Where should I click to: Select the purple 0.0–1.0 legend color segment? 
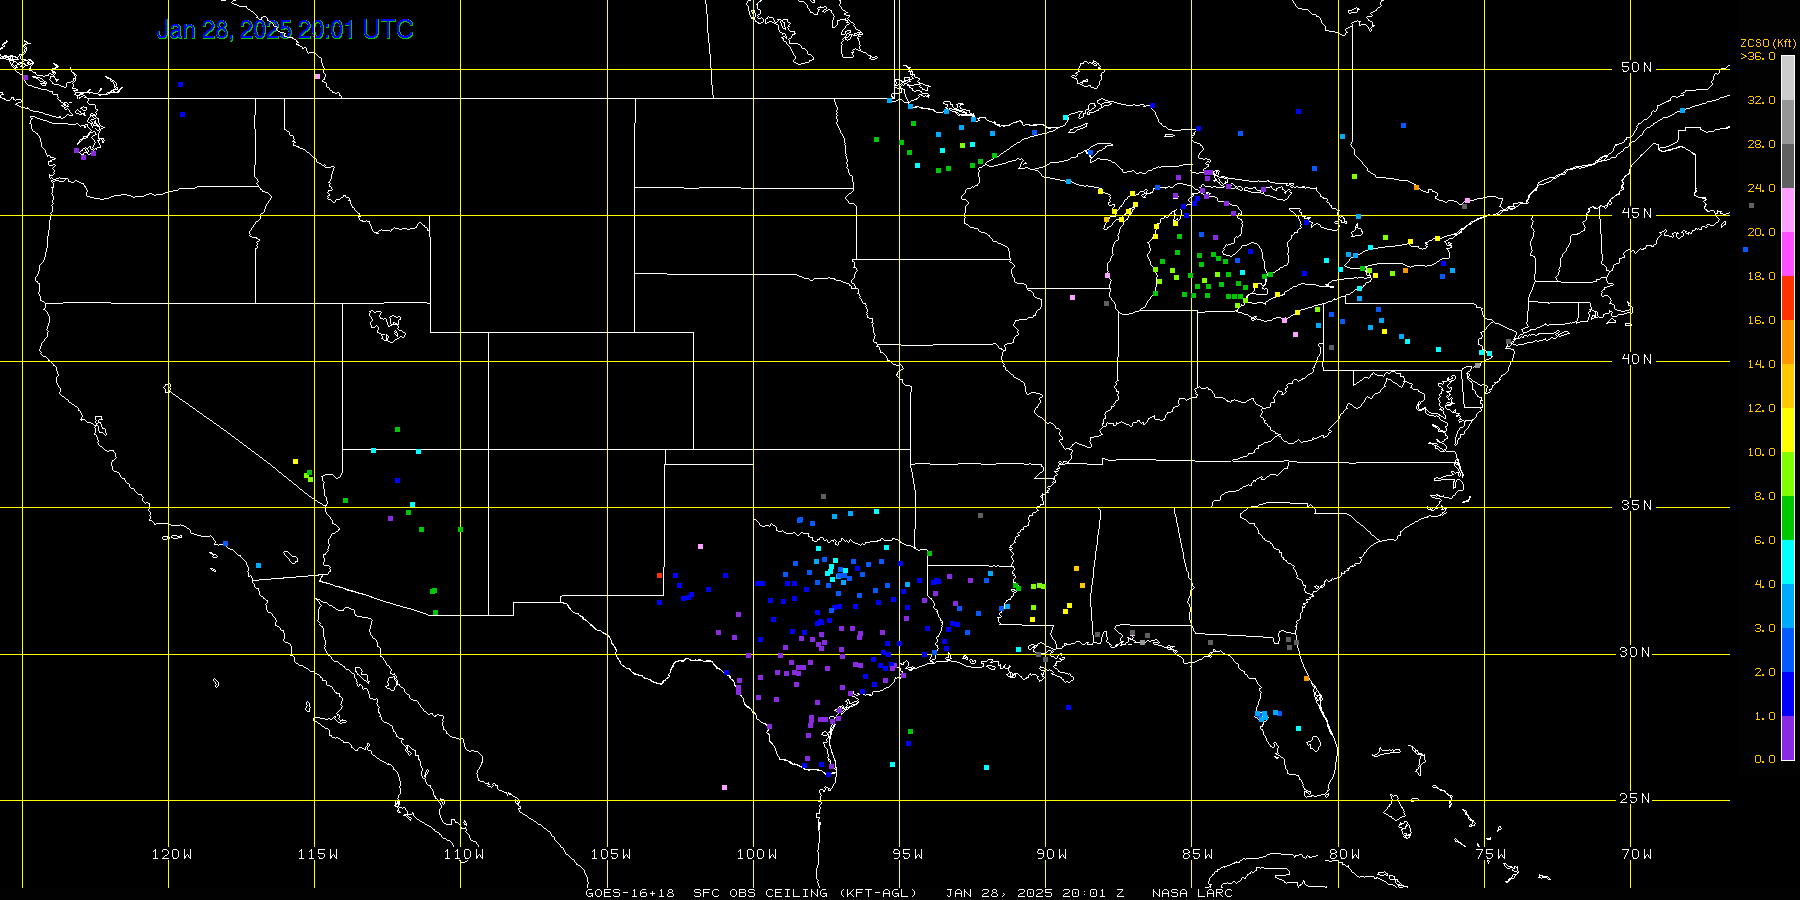(x=1788, y=738)
